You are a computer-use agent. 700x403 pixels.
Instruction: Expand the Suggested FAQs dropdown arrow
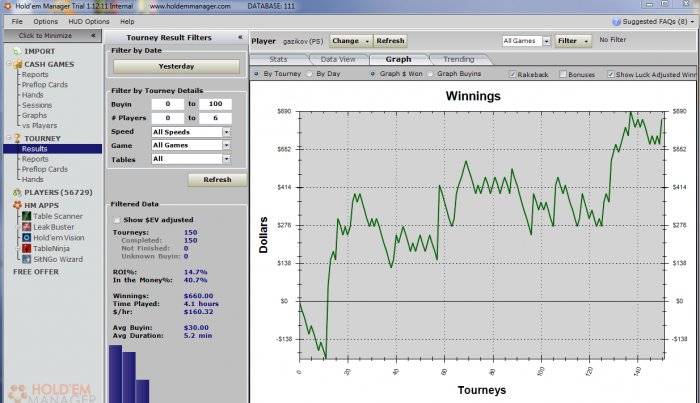click(x=692, y=21)
